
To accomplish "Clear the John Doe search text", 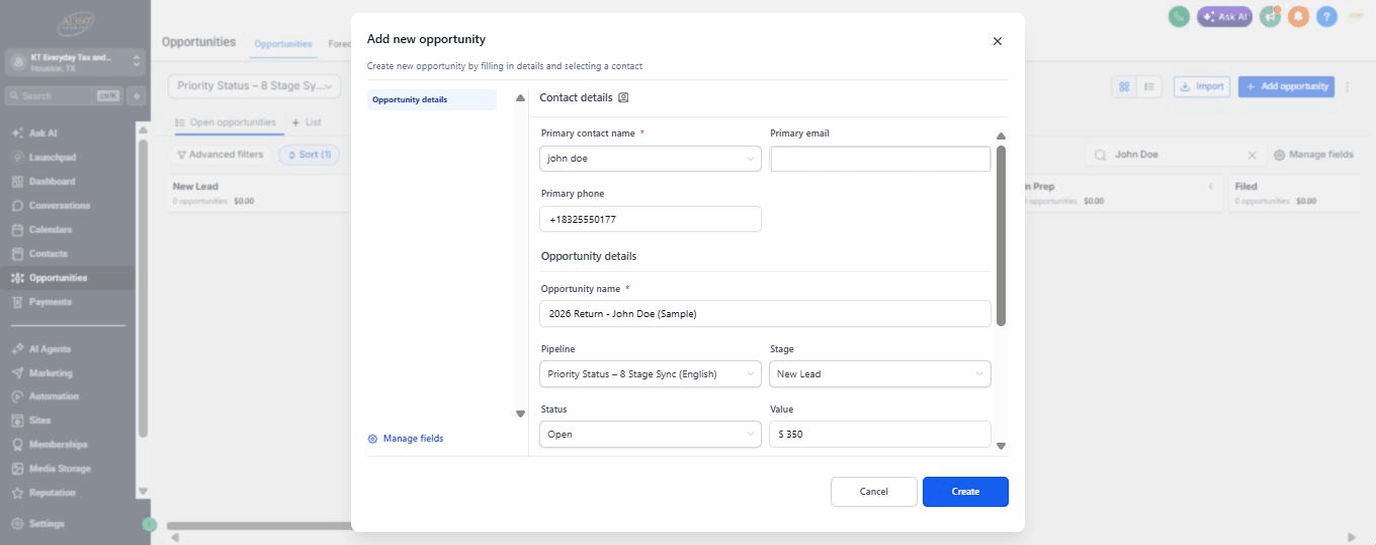I will coord(1251,155).
